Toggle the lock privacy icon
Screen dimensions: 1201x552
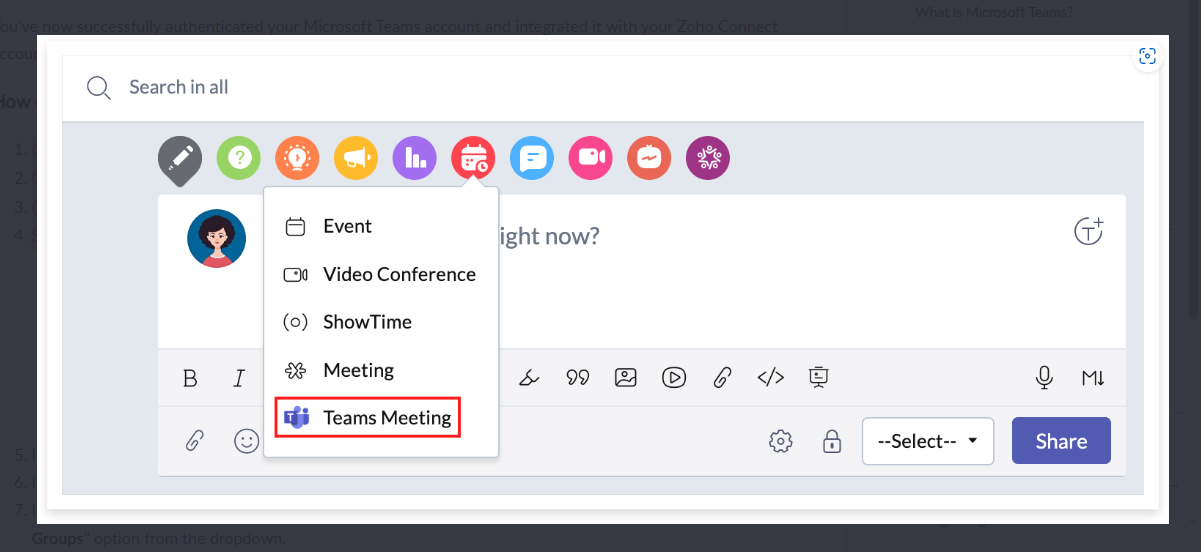point(832,441)
